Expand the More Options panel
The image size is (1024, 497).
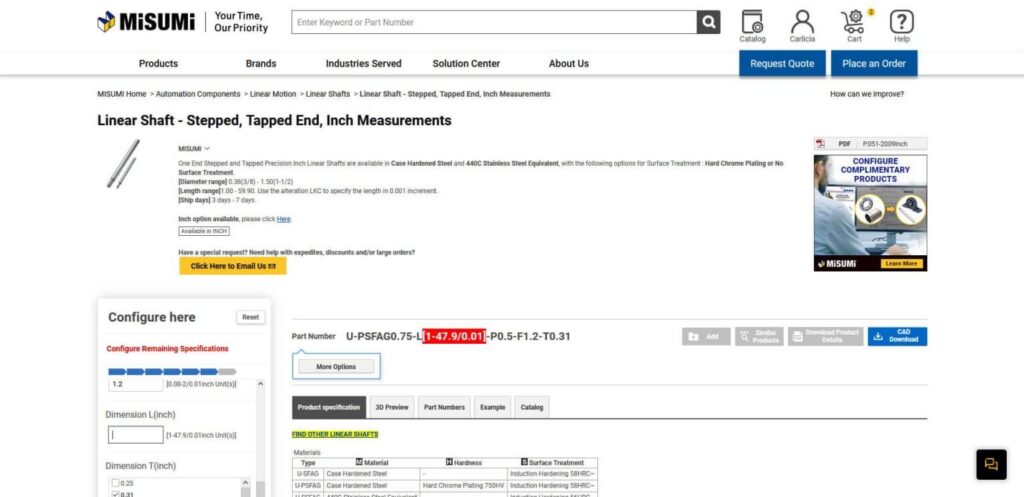click(336, 367)
